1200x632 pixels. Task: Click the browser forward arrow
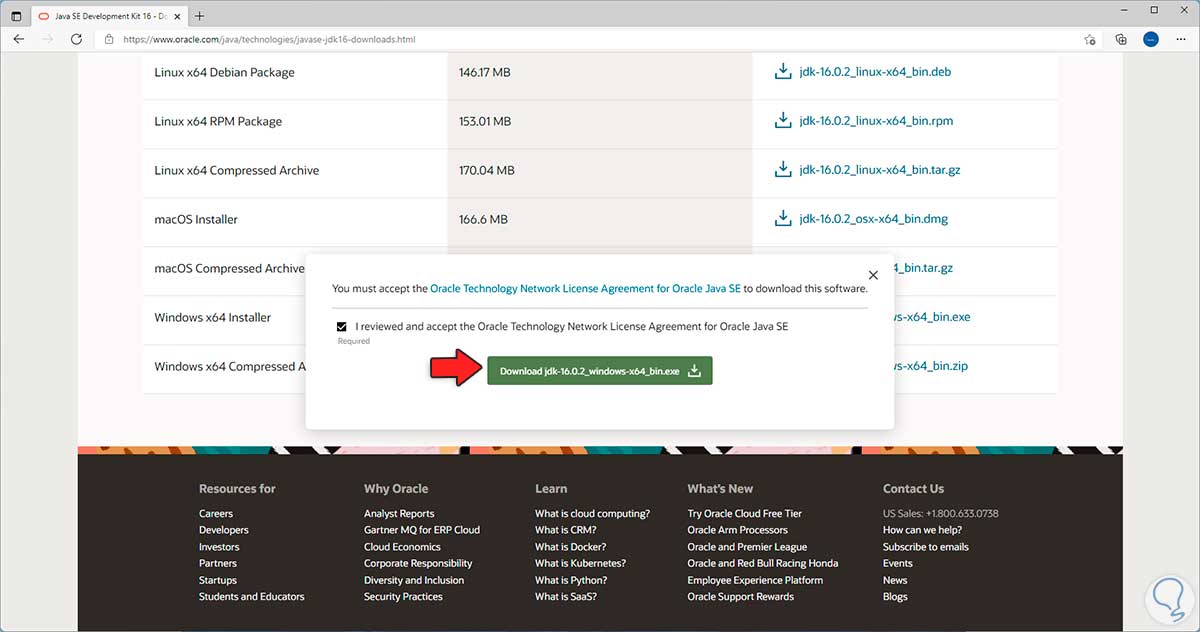click(47, 39)
